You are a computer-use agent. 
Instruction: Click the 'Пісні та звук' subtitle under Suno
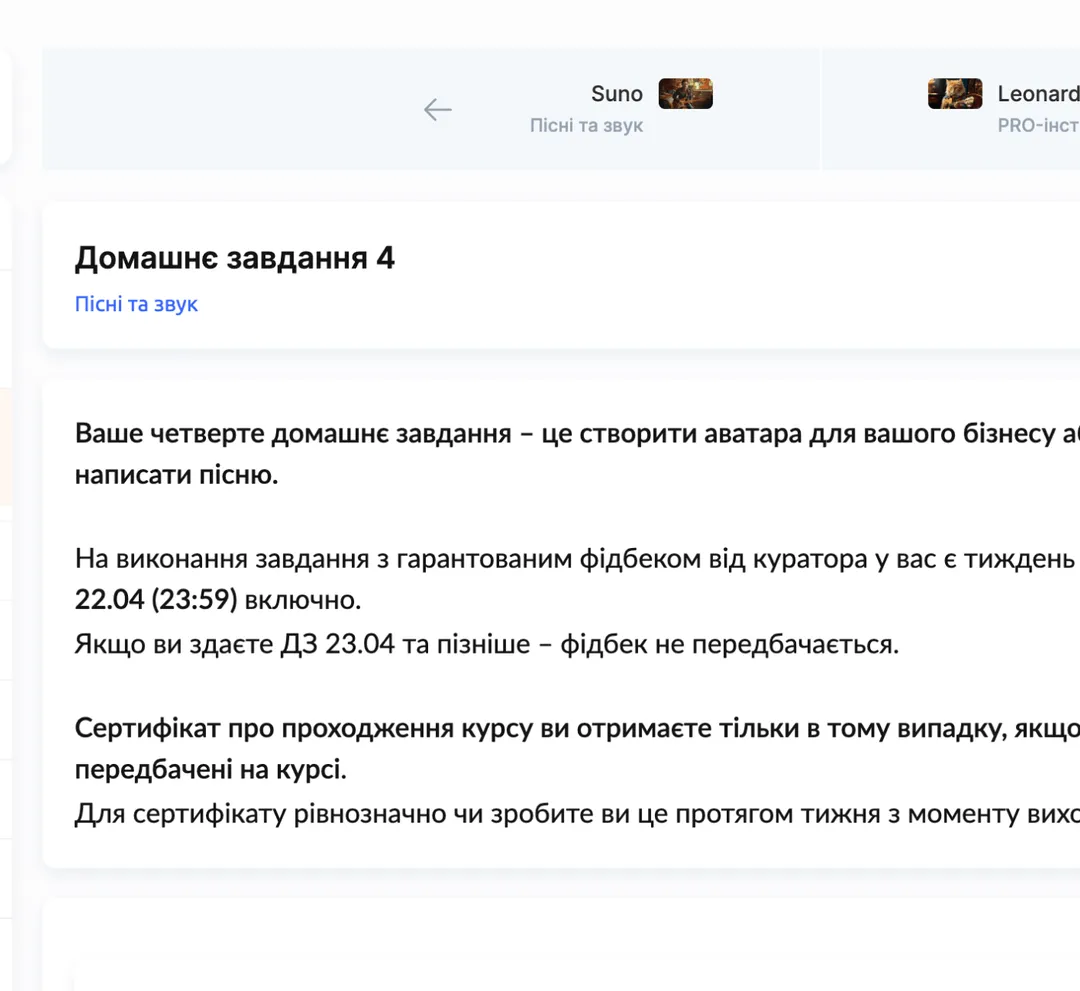(586, 125)
